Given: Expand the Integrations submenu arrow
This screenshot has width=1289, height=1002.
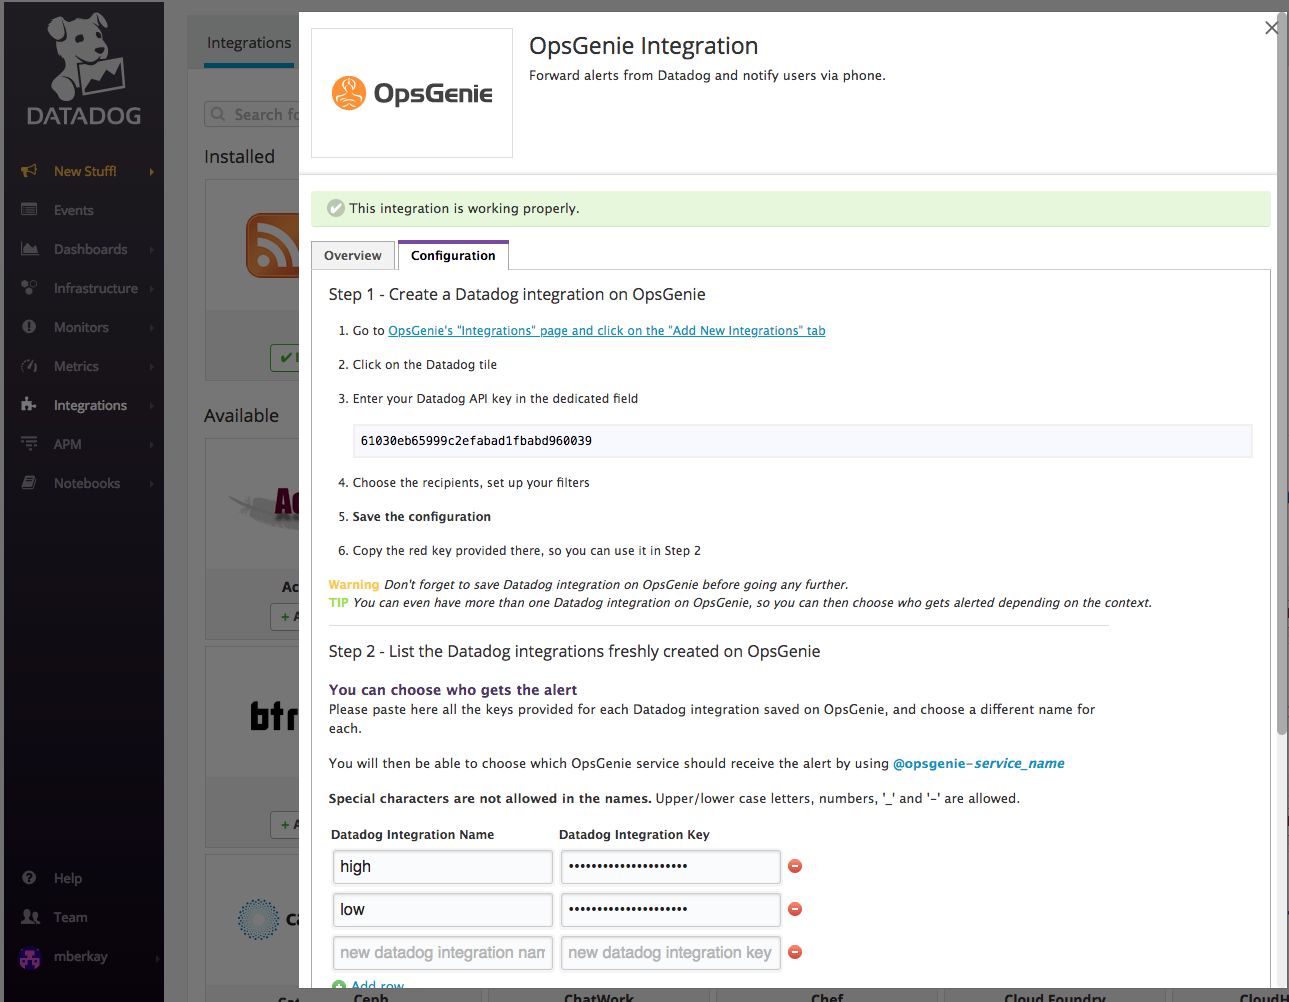Looking at the screenshot, I should click(152, 406).
